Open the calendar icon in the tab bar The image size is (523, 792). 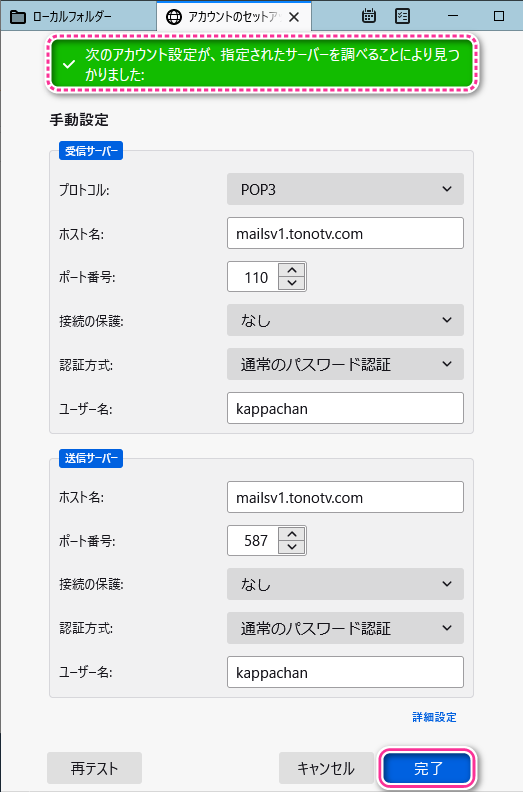click(x=369, y=16)
